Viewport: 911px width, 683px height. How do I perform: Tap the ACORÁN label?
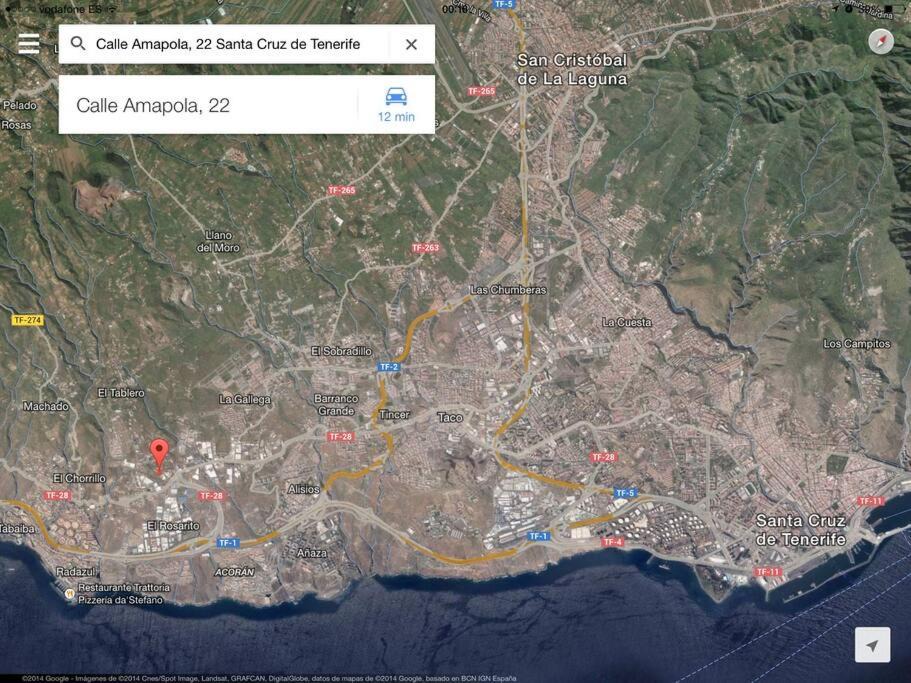click(235, 572)
